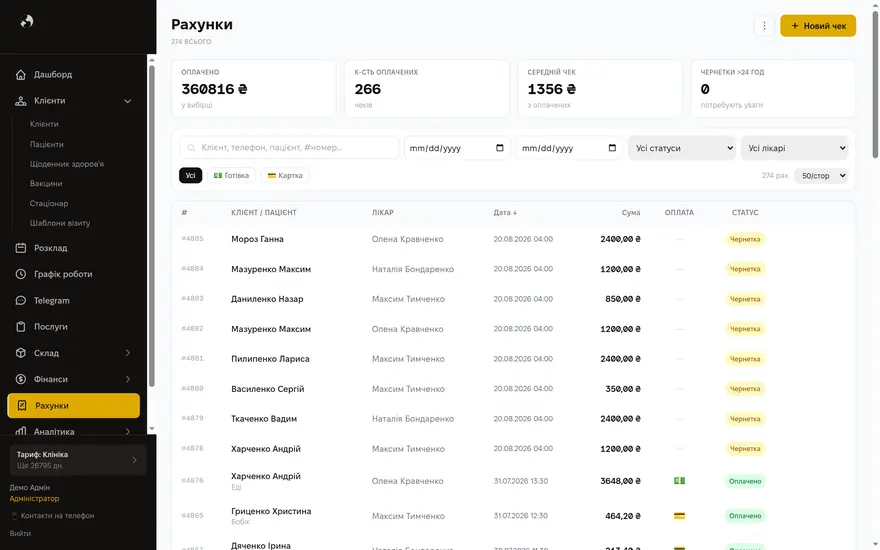Click card payment icon for invoice #4865
Viewport: 880px width, 550px height.
click(679, 516)
